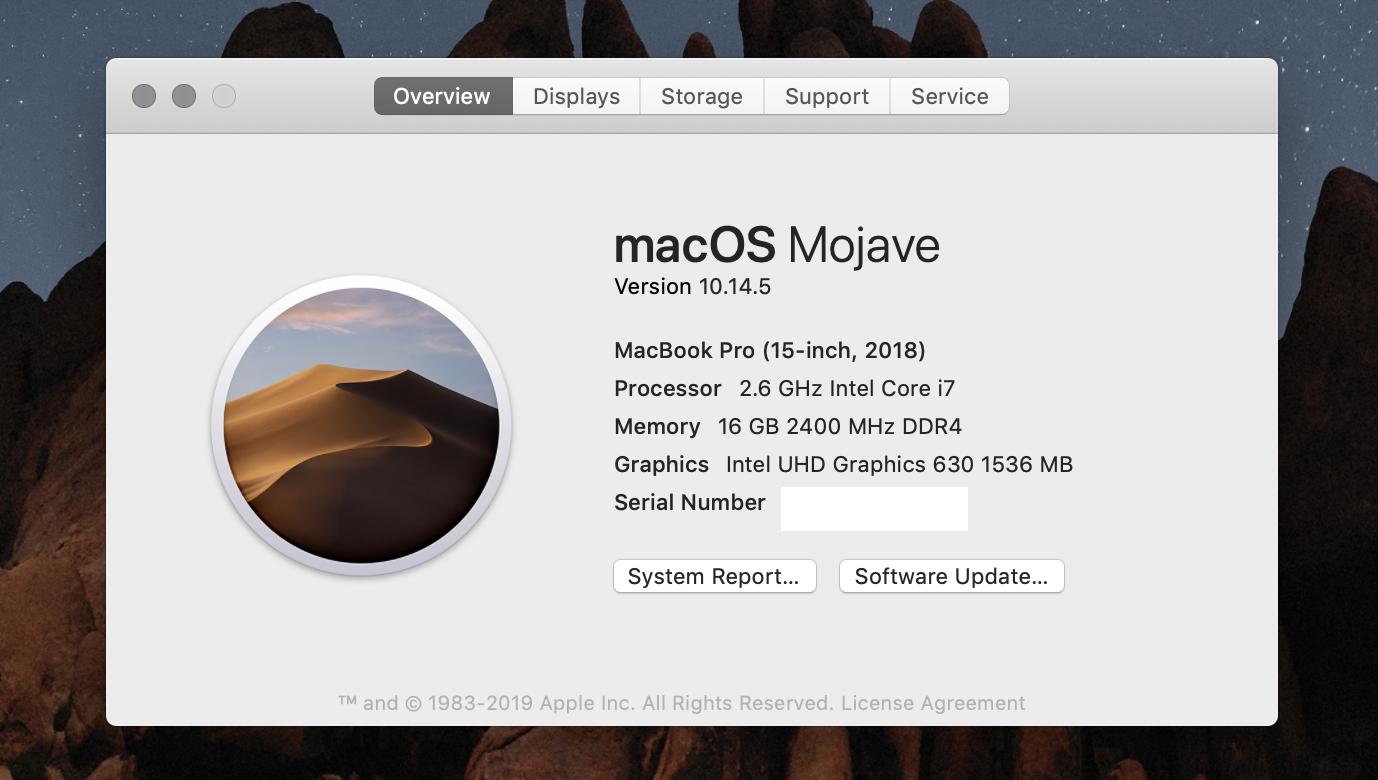
Task: Go to the Service tab
Action: (950, 96)
